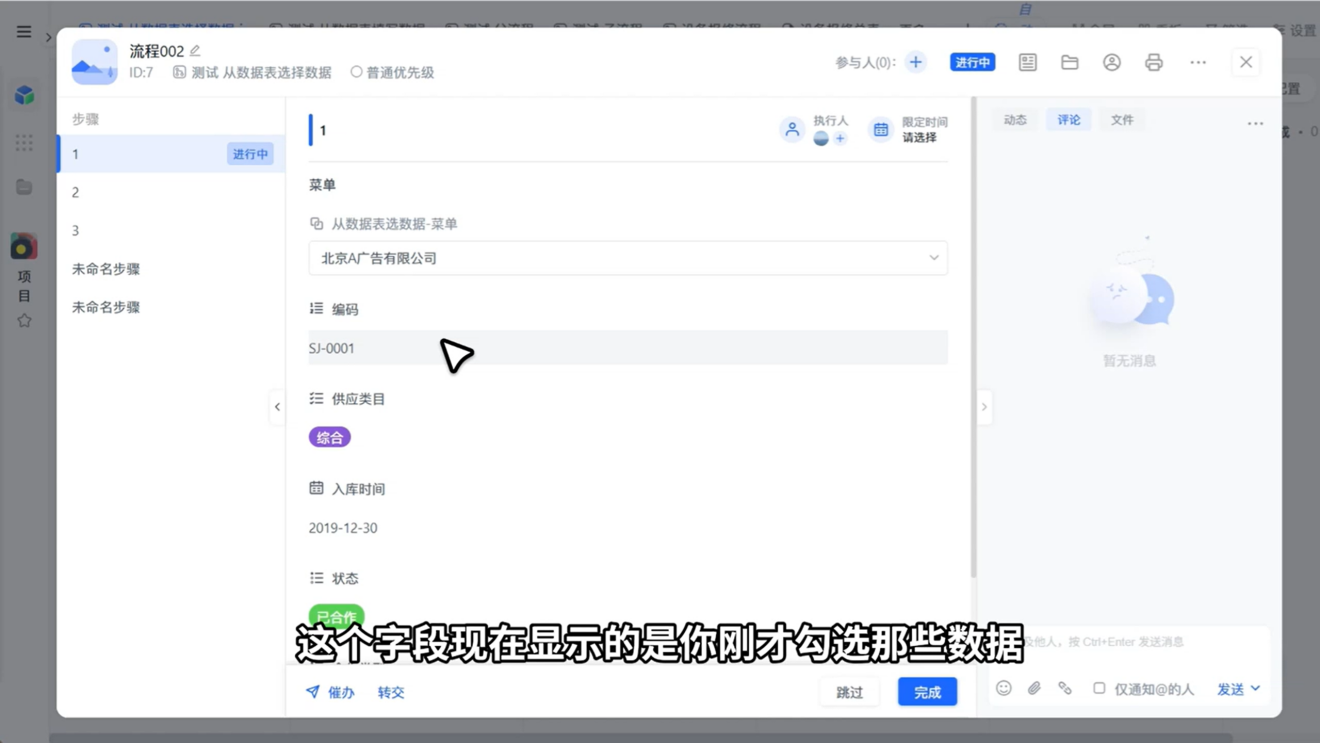Image resolution: width=1320 pixels, height=743 pixels.
Task: Add an executor with the small plus
Action: (x=840, y=139)
